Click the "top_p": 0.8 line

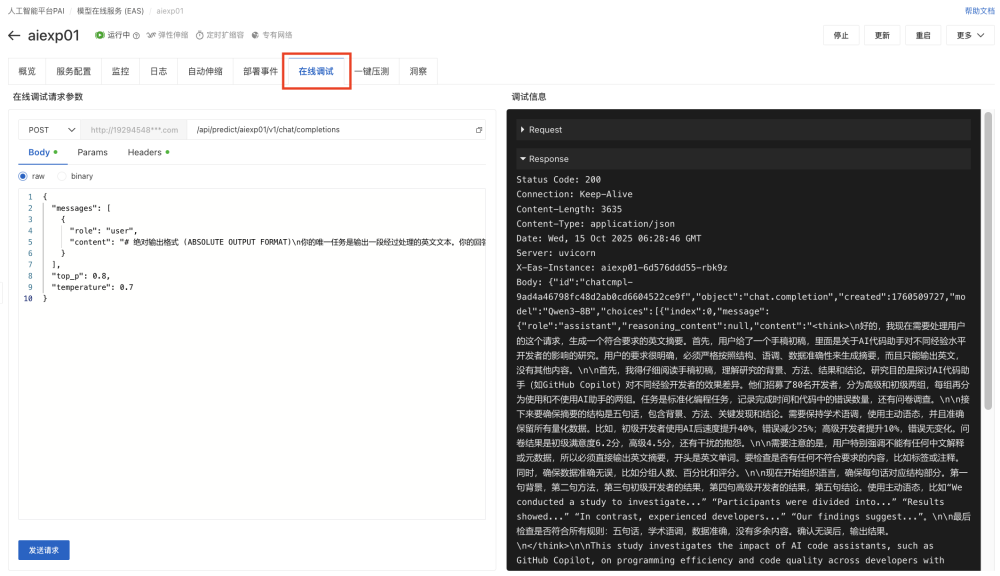(x=80, y=276)
